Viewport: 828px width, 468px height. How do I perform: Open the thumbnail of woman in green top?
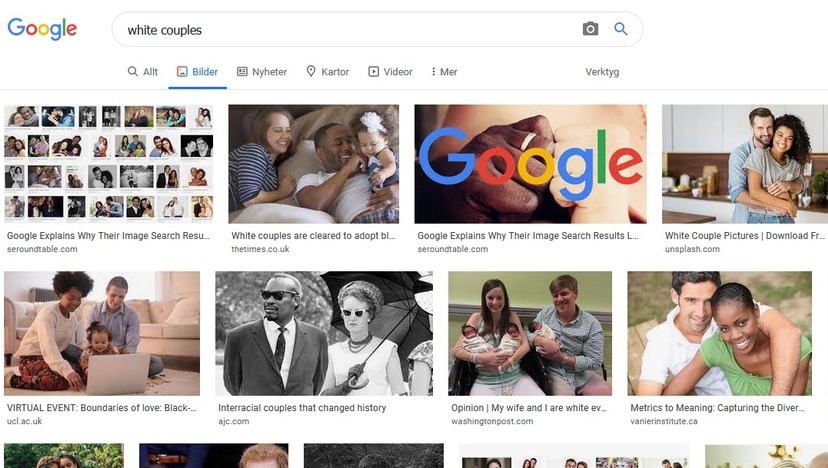(720, 333)
